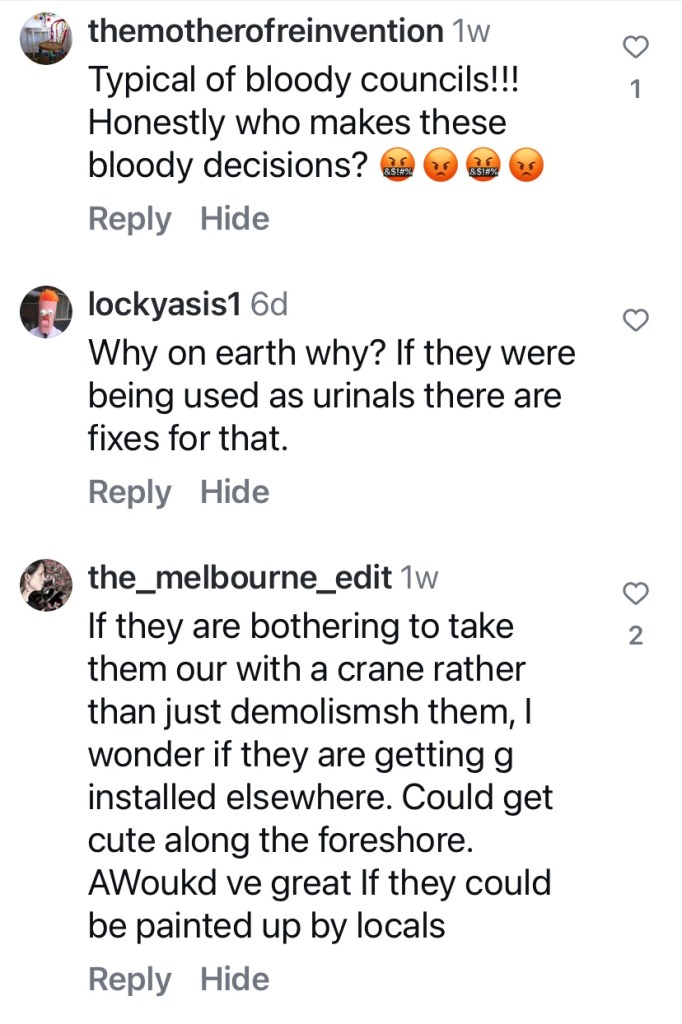Hide lockyasis1's comment

[235, 492]
